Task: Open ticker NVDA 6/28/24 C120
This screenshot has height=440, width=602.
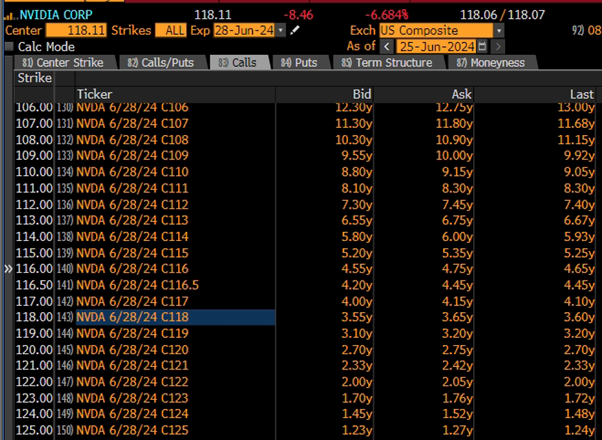Action: [x=132, y=350]
